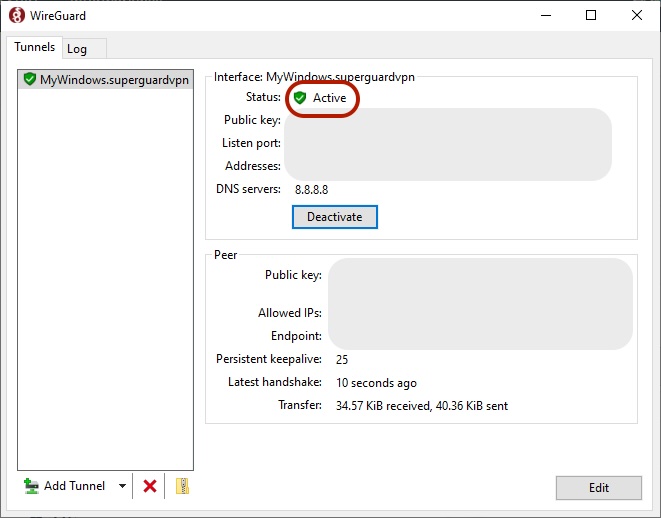
Task: Click the Peer 'Public key:' label
Action: pyautogui.click(x=293, y=275)
